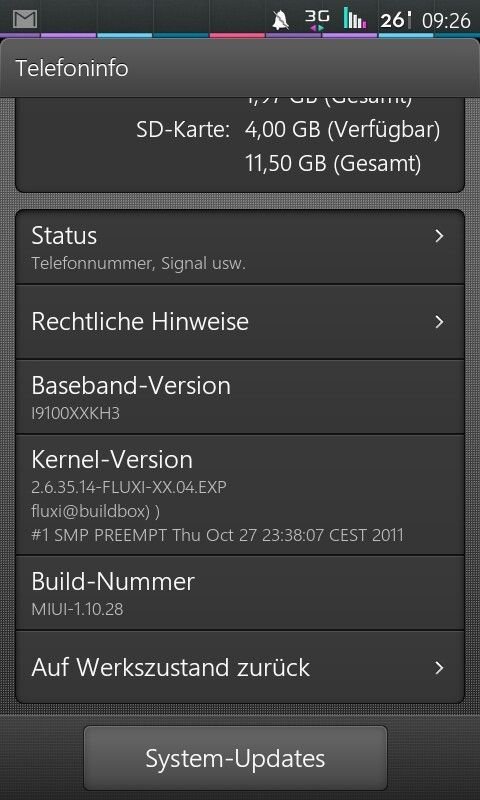This screenshot has height=800, width=480.
Task: Tap the Gmail notification icon
Action: tap(26, 19)
